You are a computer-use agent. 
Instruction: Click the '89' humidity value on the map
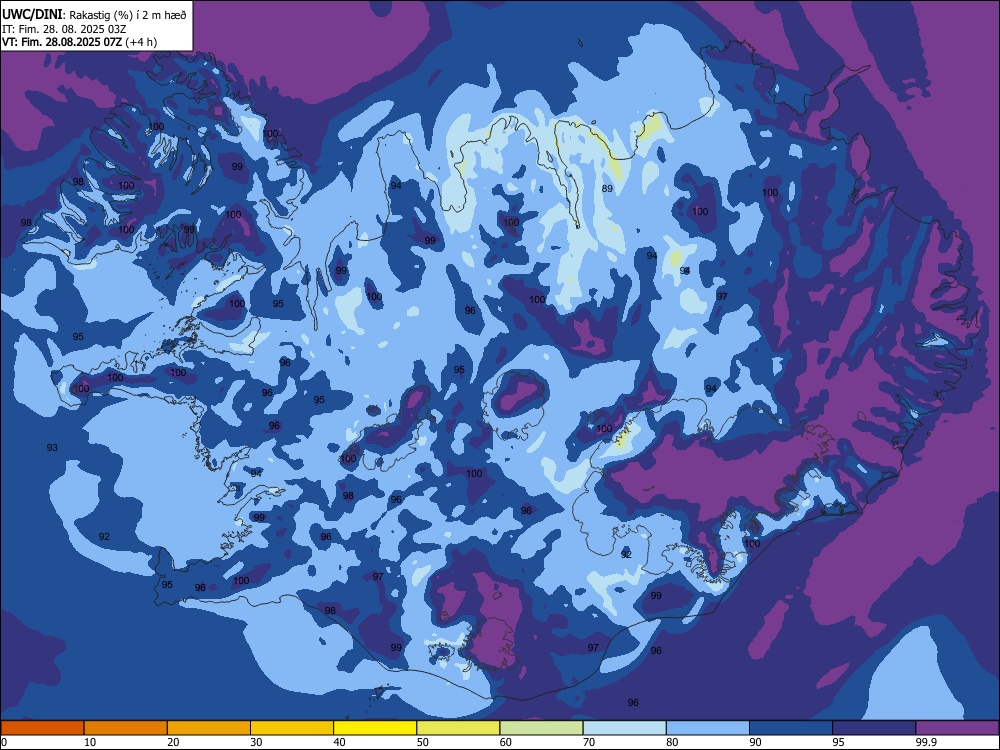pos(607,189)
